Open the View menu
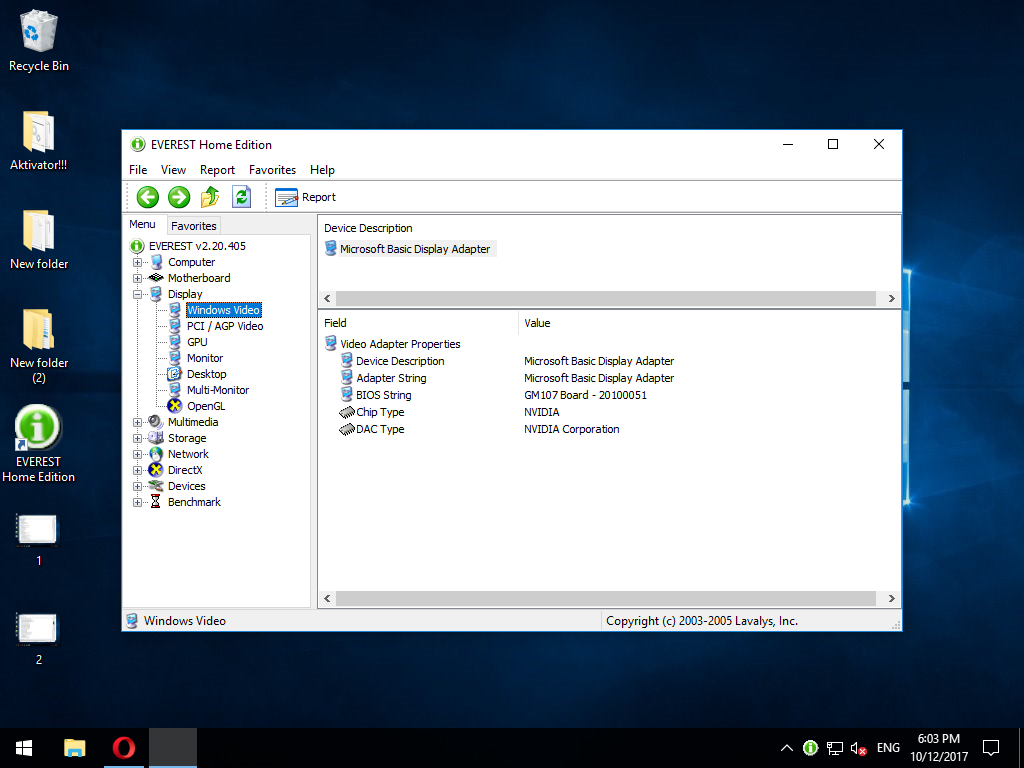1024x768 pixels. coord(173,170)
